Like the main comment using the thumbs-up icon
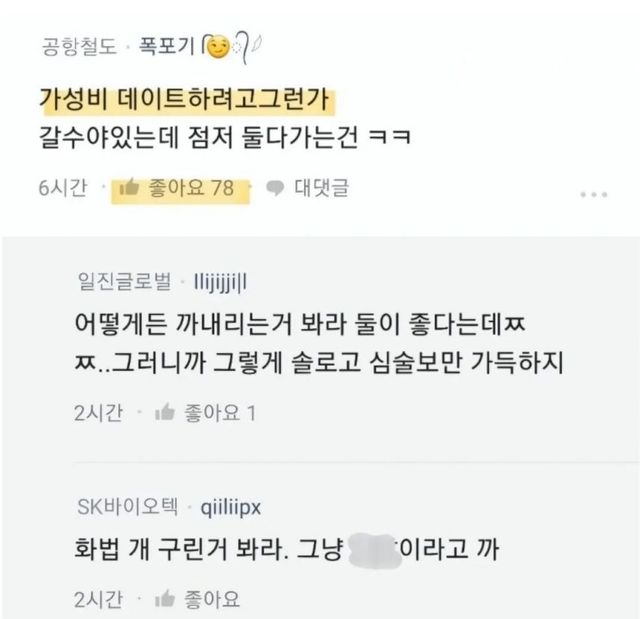640x619 pixels. coord(129,187)
